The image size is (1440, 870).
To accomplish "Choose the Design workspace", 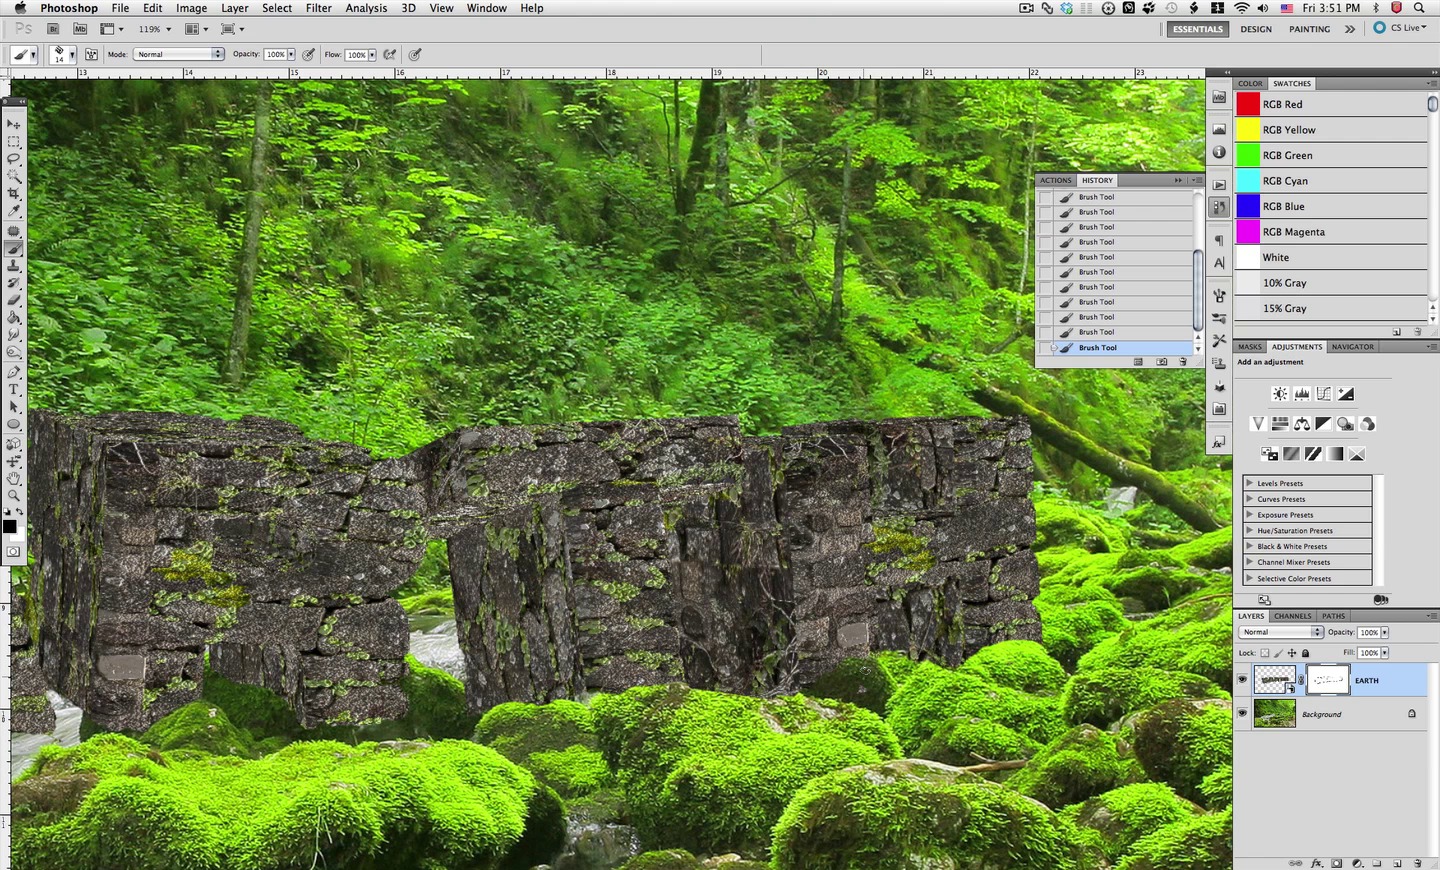I will pyautogui.click(x=1256, y=29).
